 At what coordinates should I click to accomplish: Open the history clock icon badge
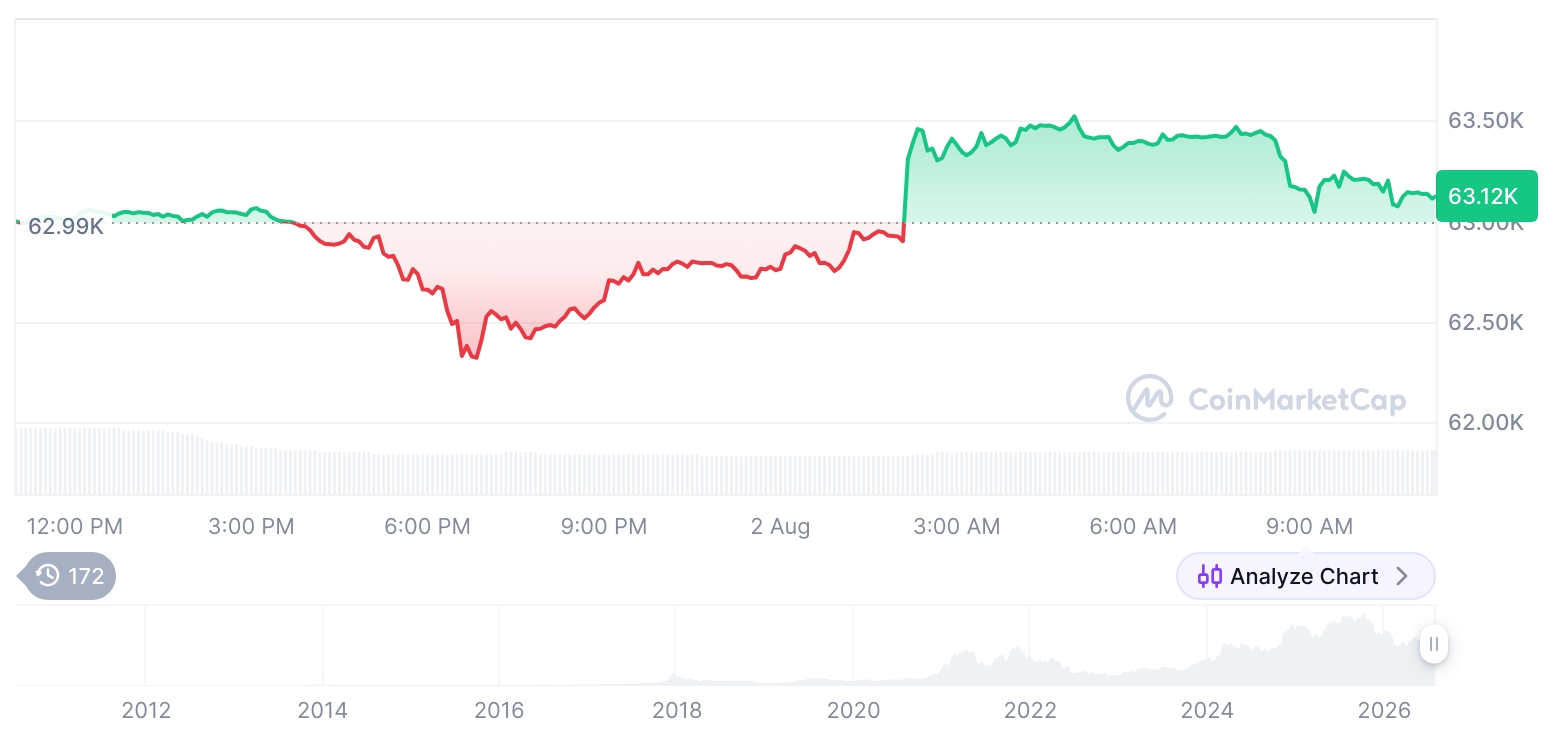pos(47,576)
